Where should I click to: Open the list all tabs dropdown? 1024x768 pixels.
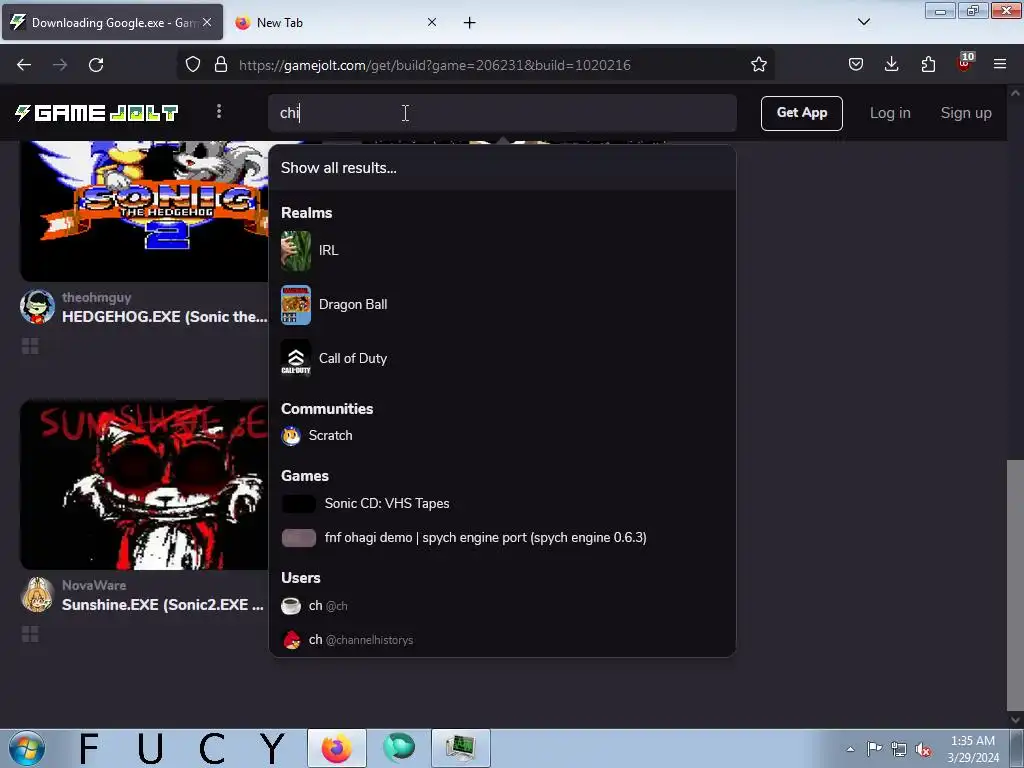(863, 22)
